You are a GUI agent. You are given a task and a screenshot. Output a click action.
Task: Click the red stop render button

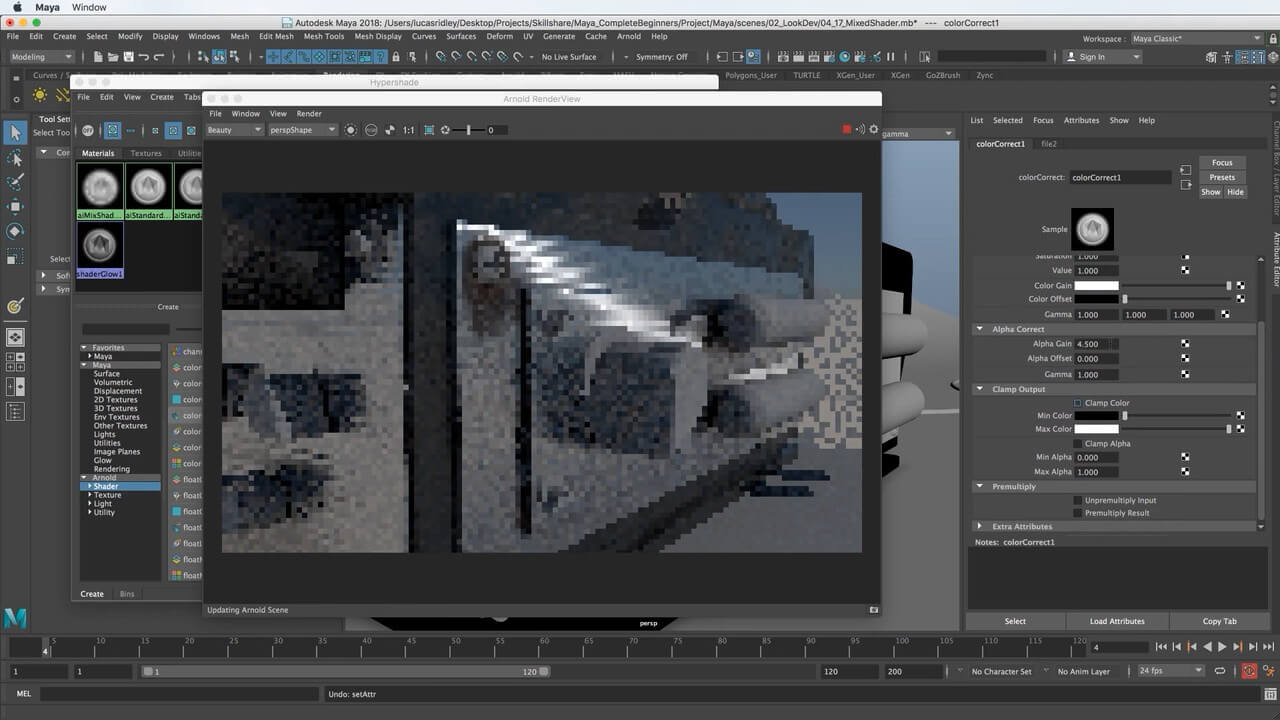pos(847,130)
